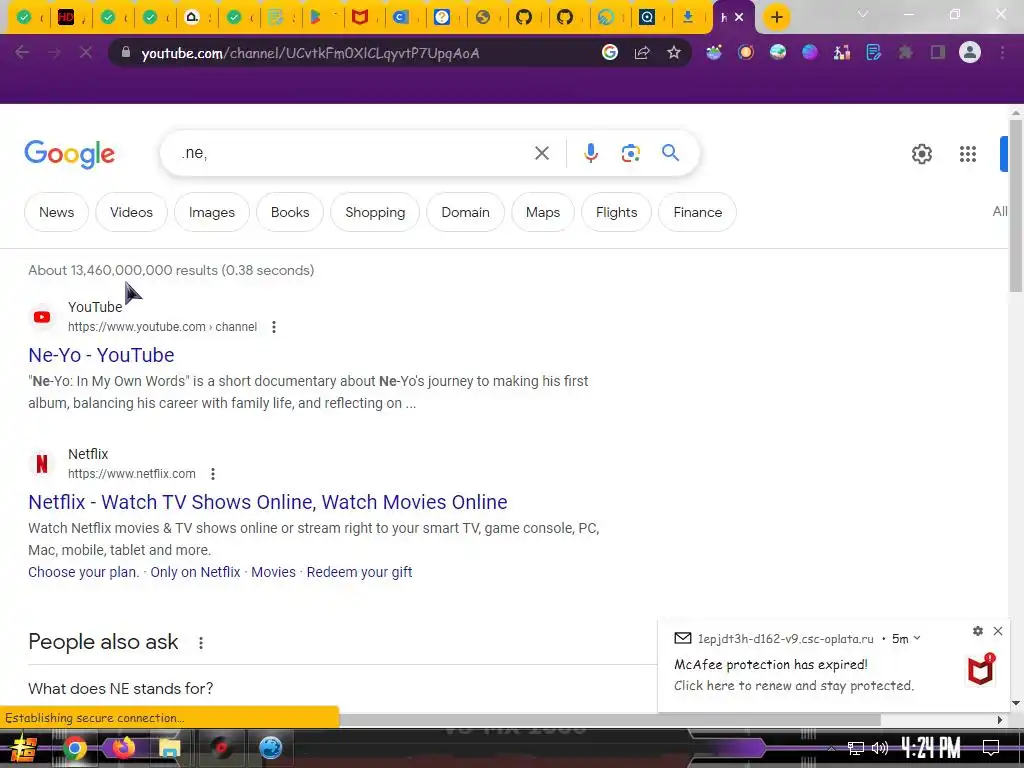Select the Domain filter chip
The width and height of the screenshot is (1024, 768).
click(465, 212)
